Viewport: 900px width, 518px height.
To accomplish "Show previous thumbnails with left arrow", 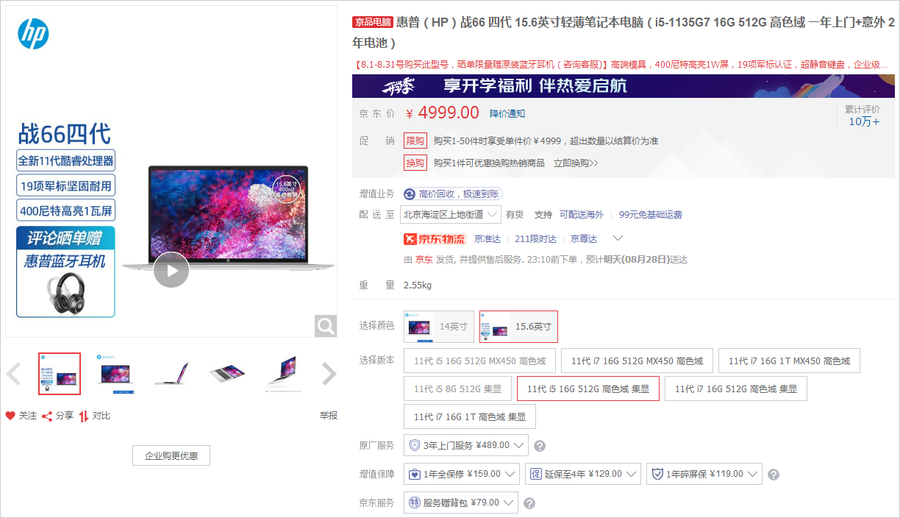I will click(13, 374).
